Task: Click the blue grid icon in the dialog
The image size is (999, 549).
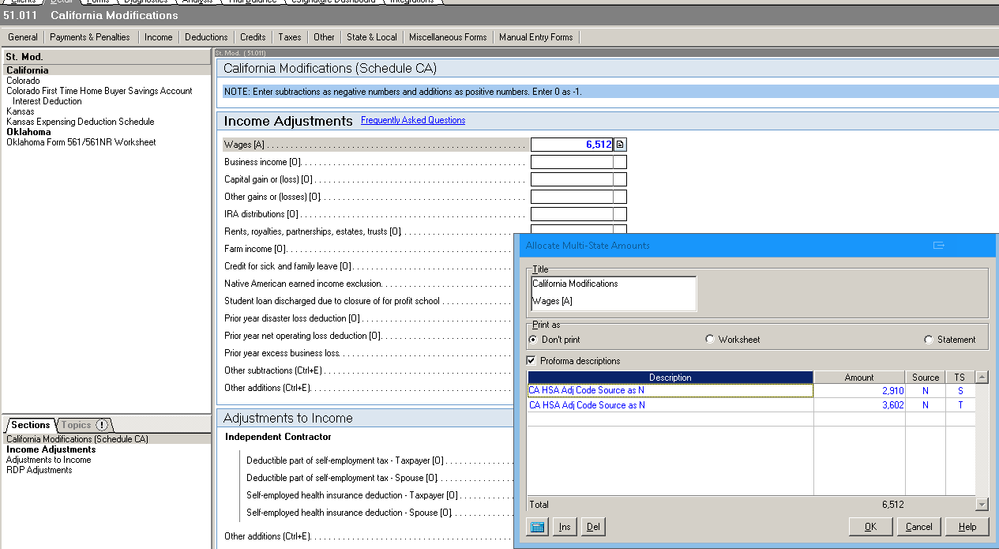Action: 537,527
